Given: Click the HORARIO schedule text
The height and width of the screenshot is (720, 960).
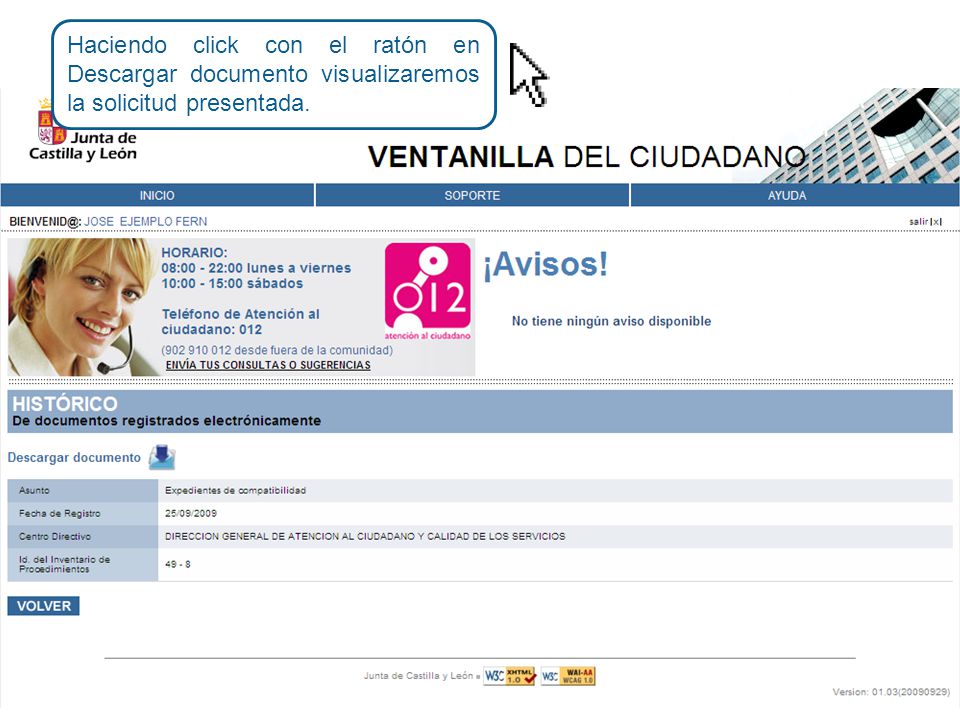Looking at the screenshot, I should [x=256, y=268].
